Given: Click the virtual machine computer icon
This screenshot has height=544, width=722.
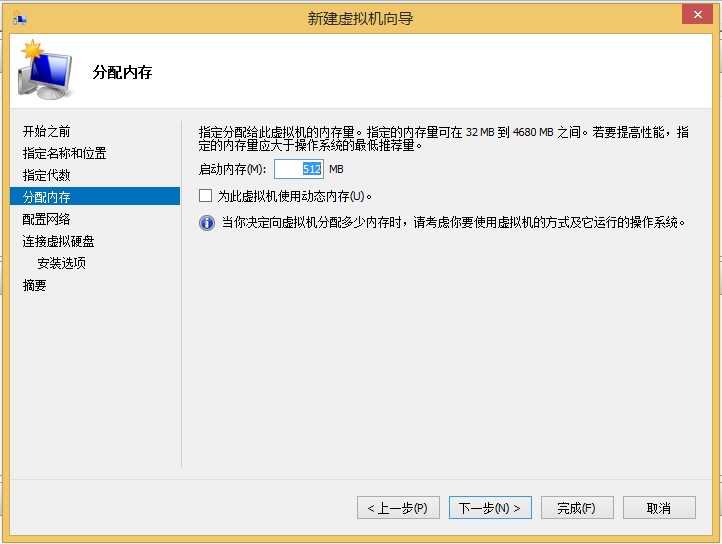Looking at the screenshot, I should [45, 70].
